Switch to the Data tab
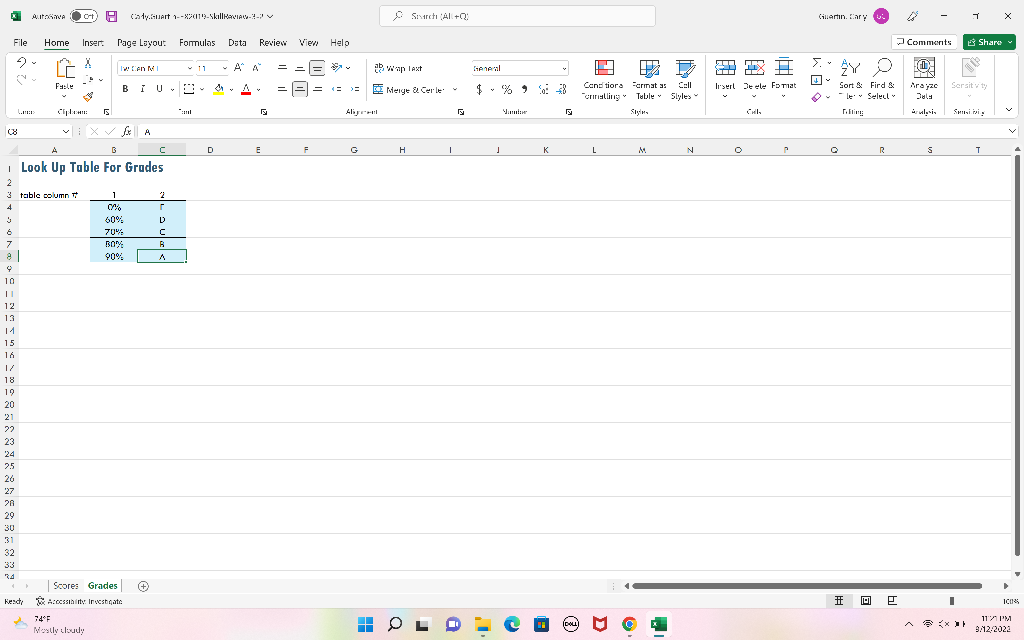Viewport: 1024px width, 640px height. point(237,42)
